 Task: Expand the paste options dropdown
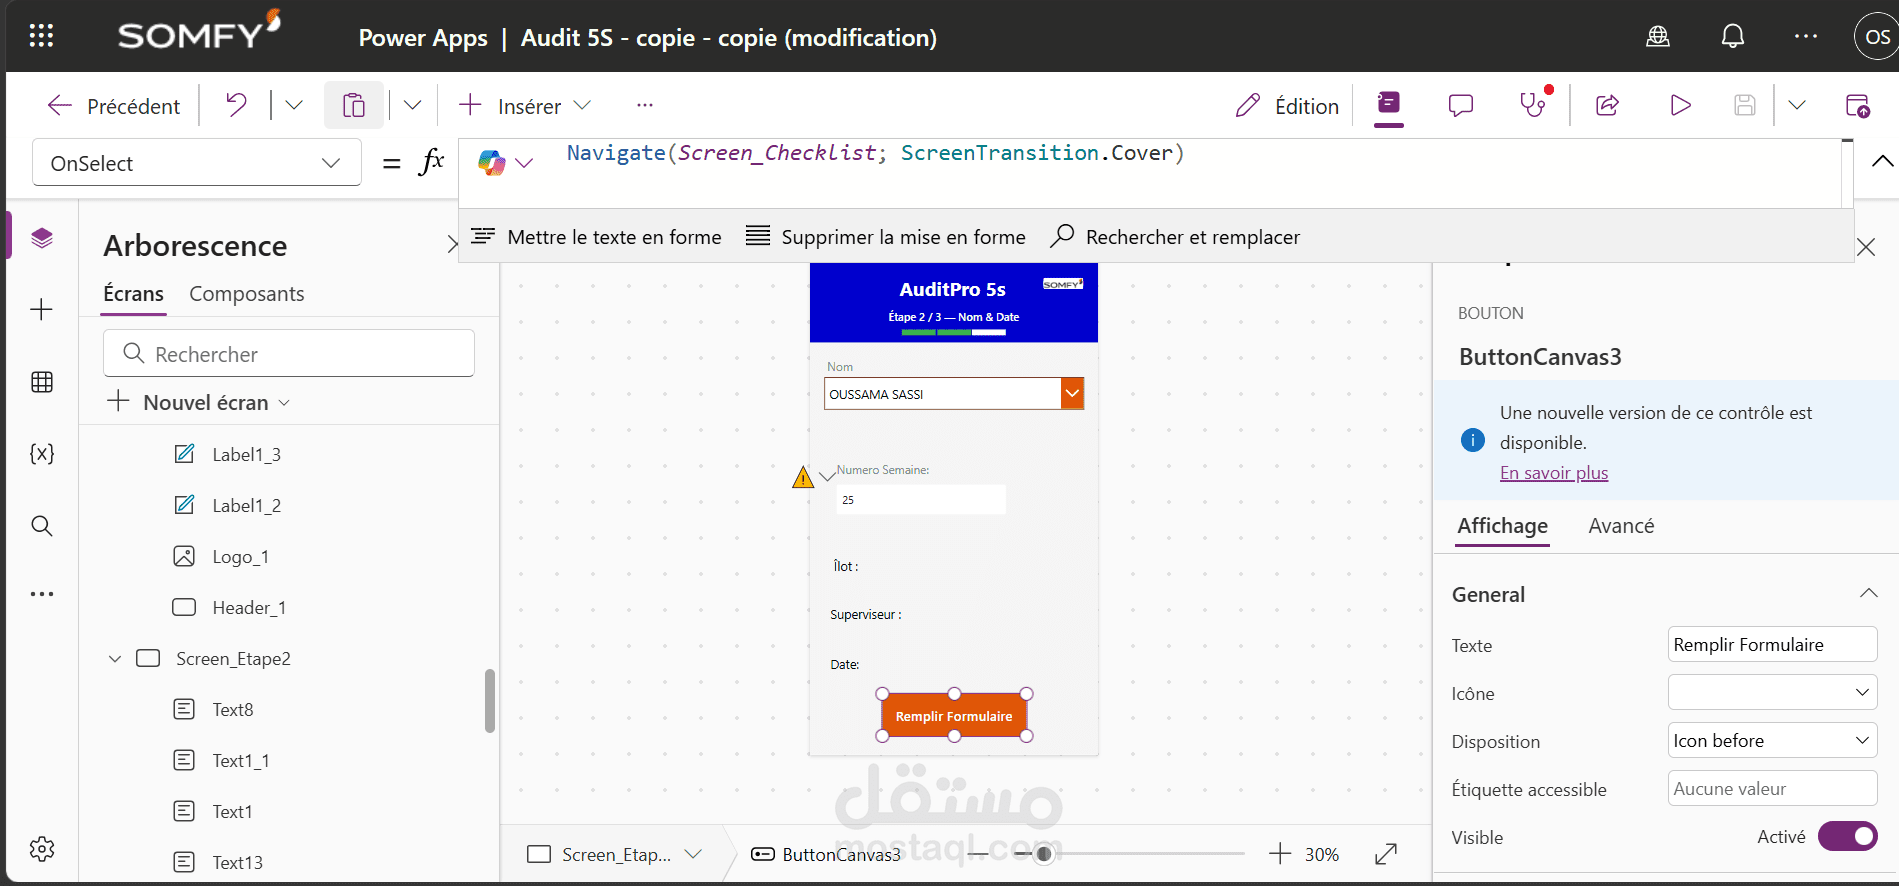(x=413, y=105)
